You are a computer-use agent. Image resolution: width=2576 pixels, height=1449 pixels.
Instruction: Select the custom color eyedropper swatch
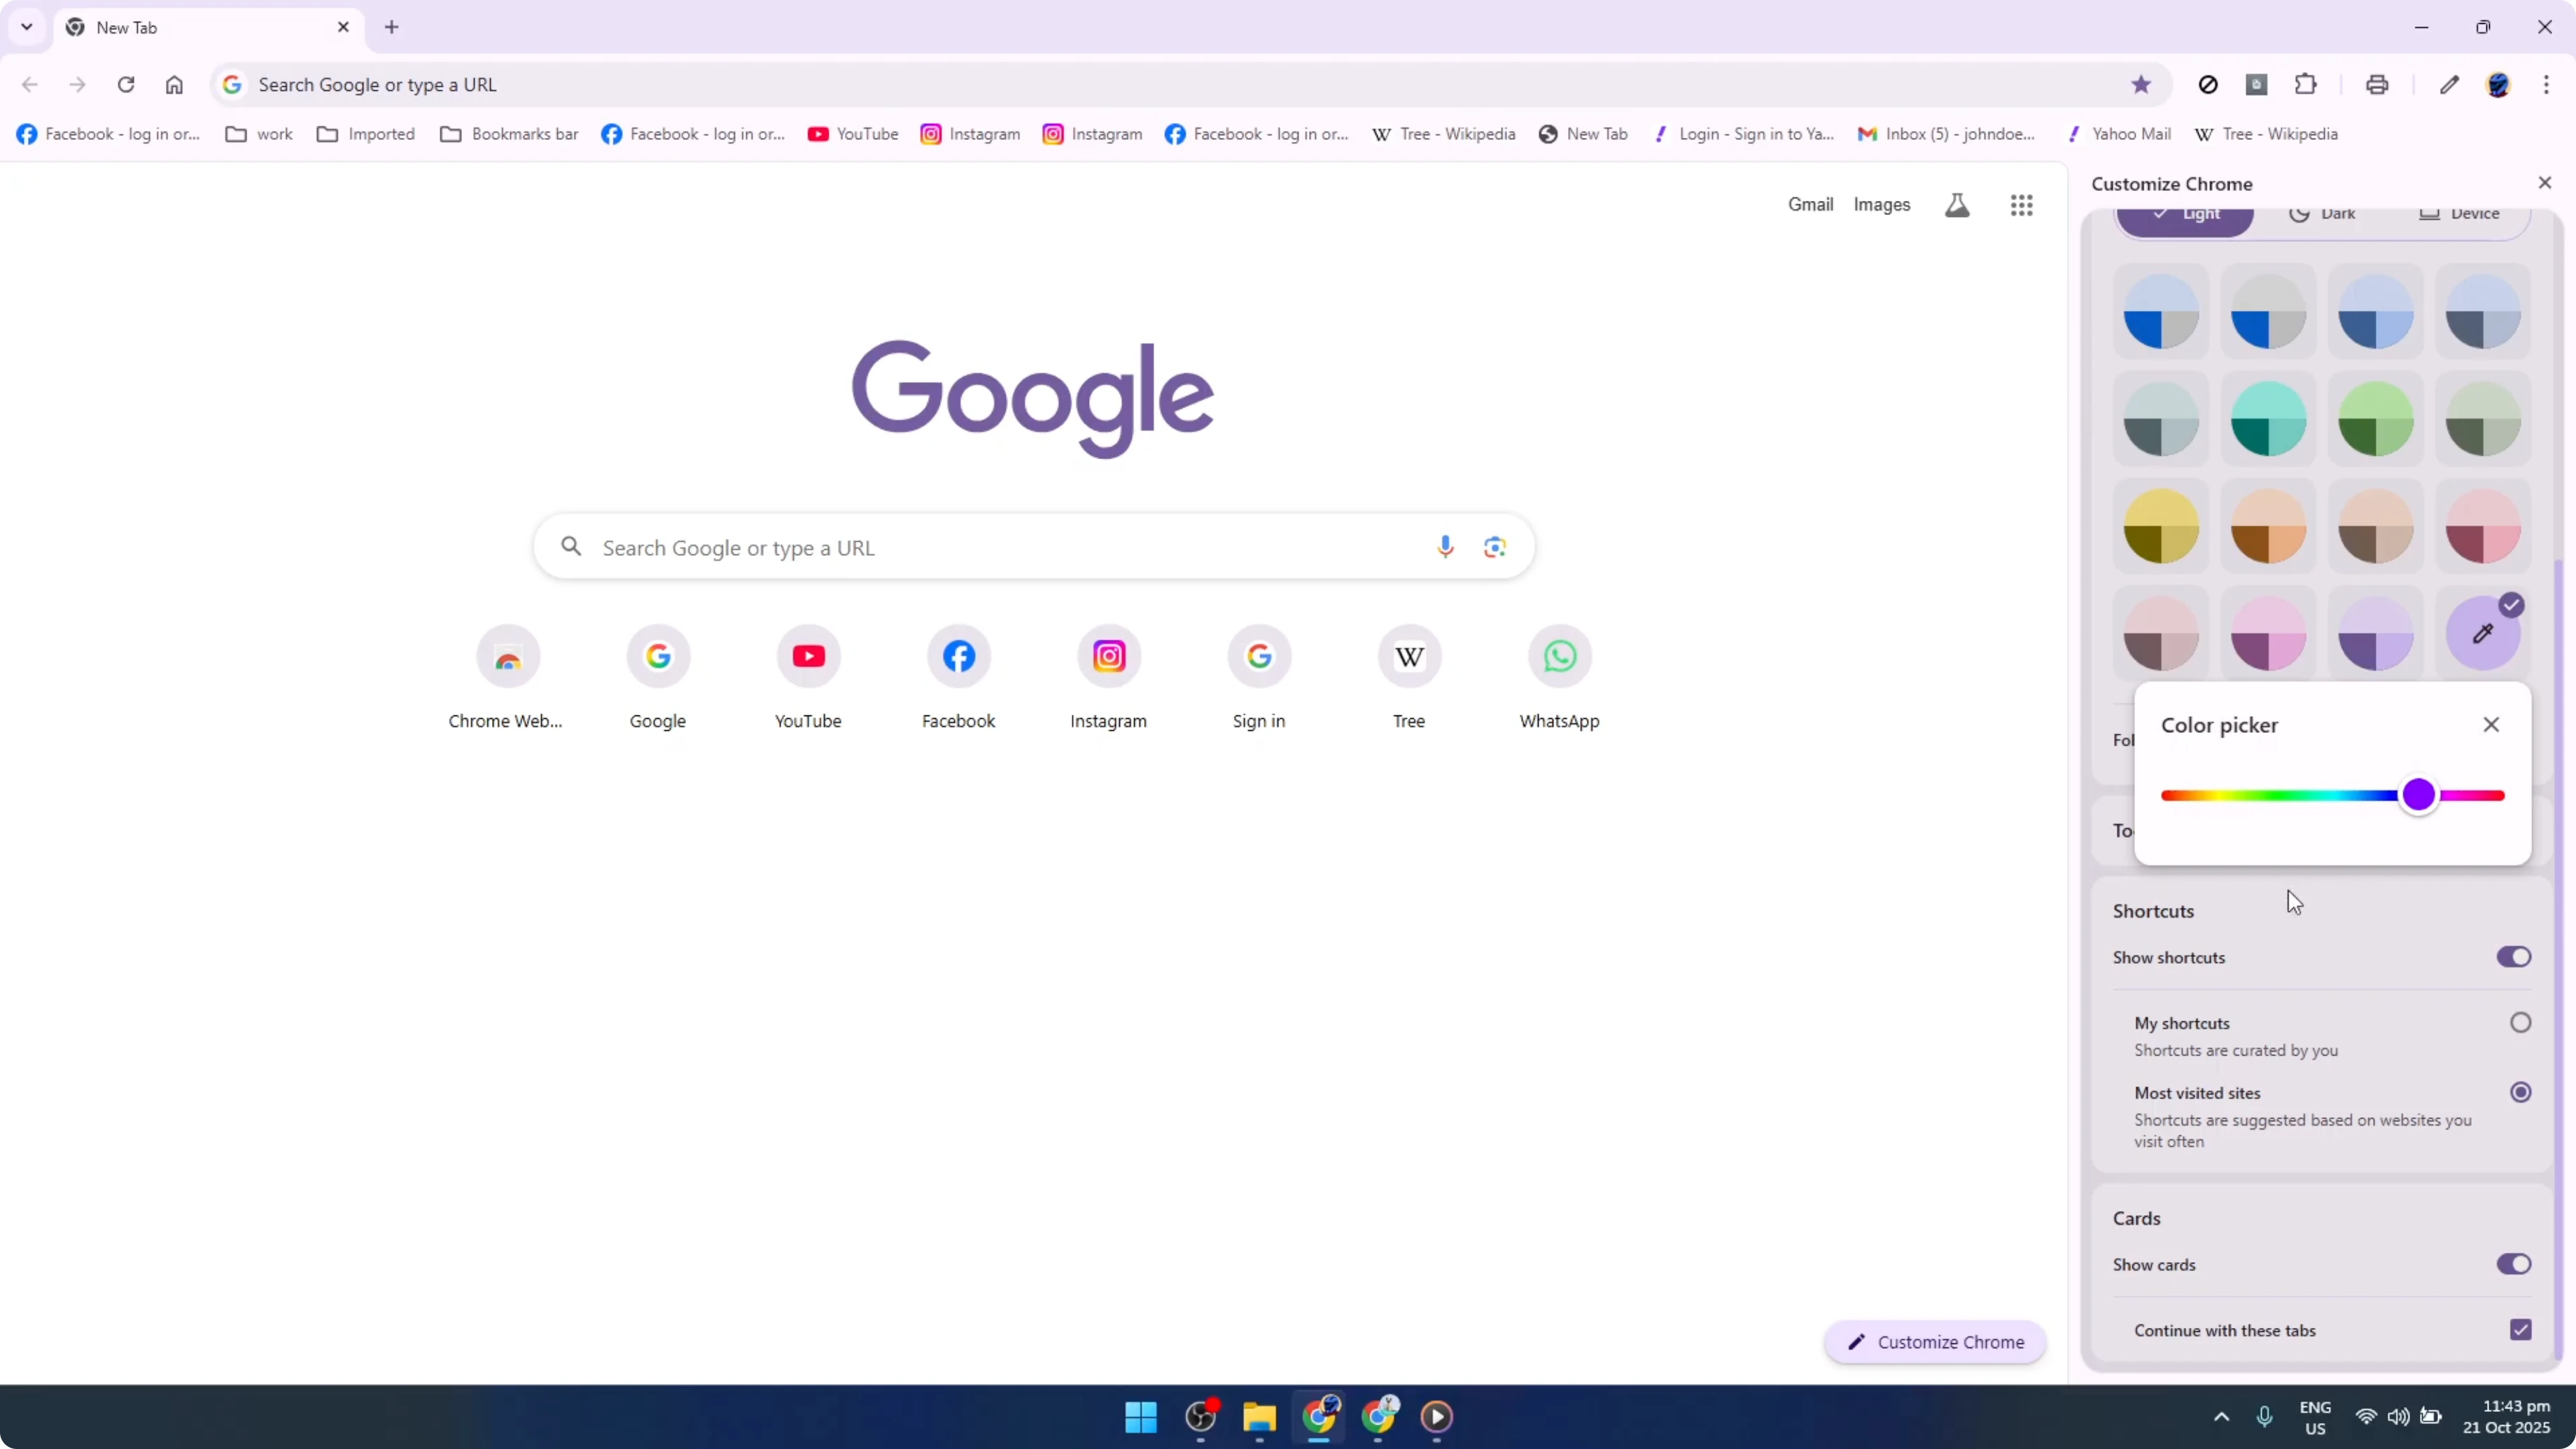coord(2484,633)
